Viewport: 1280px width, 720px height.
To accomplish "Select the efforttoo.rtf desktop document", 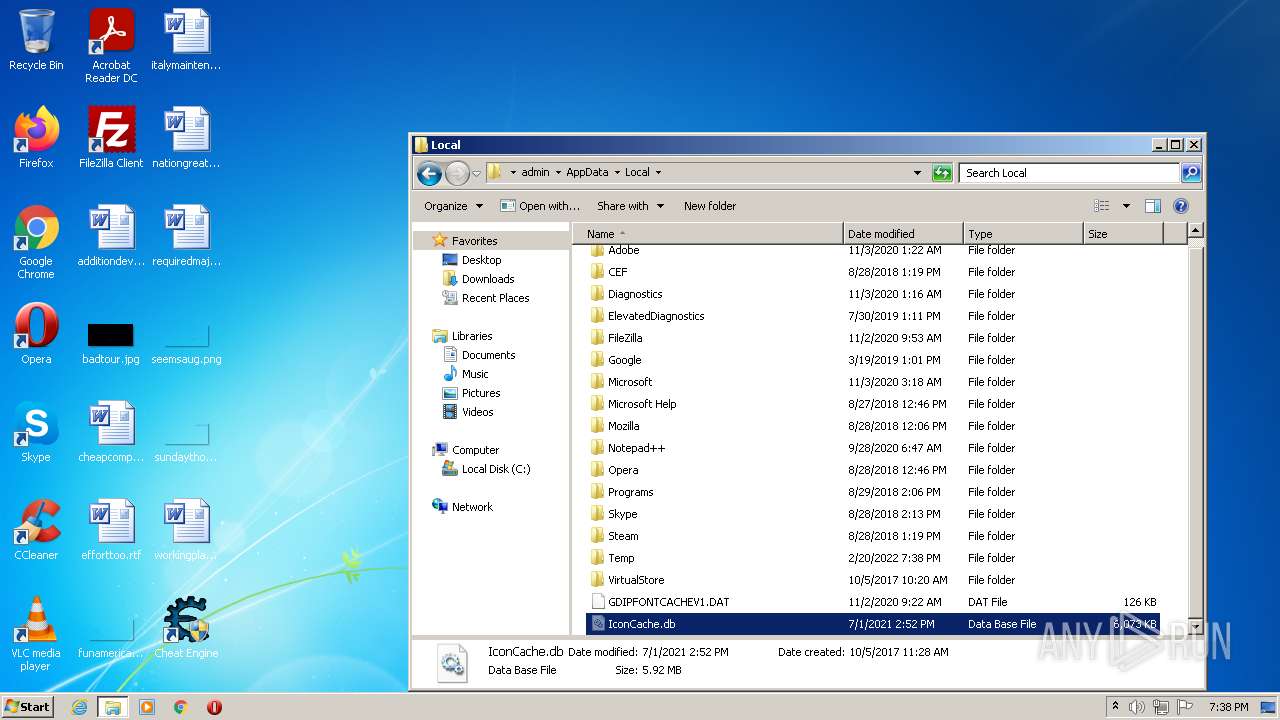I will 111,530.
